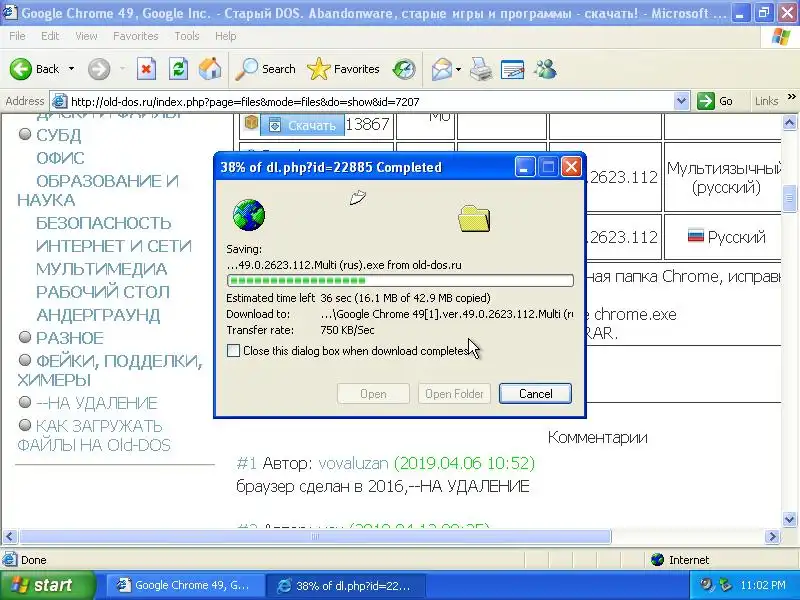Open ИНТЕРНЕТ И СЕТИ sidebar link
Image resolution: width=800 pixels, height=600 pixels.
[114, 246]
